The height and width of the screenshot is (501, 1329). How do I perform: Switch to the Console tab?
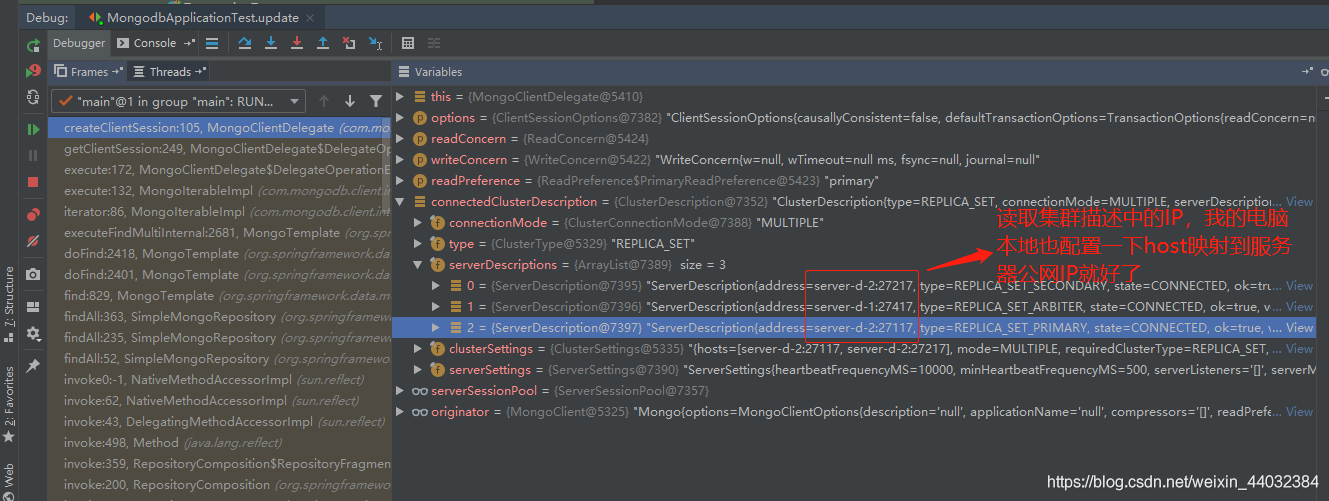(x=155, y=43)
